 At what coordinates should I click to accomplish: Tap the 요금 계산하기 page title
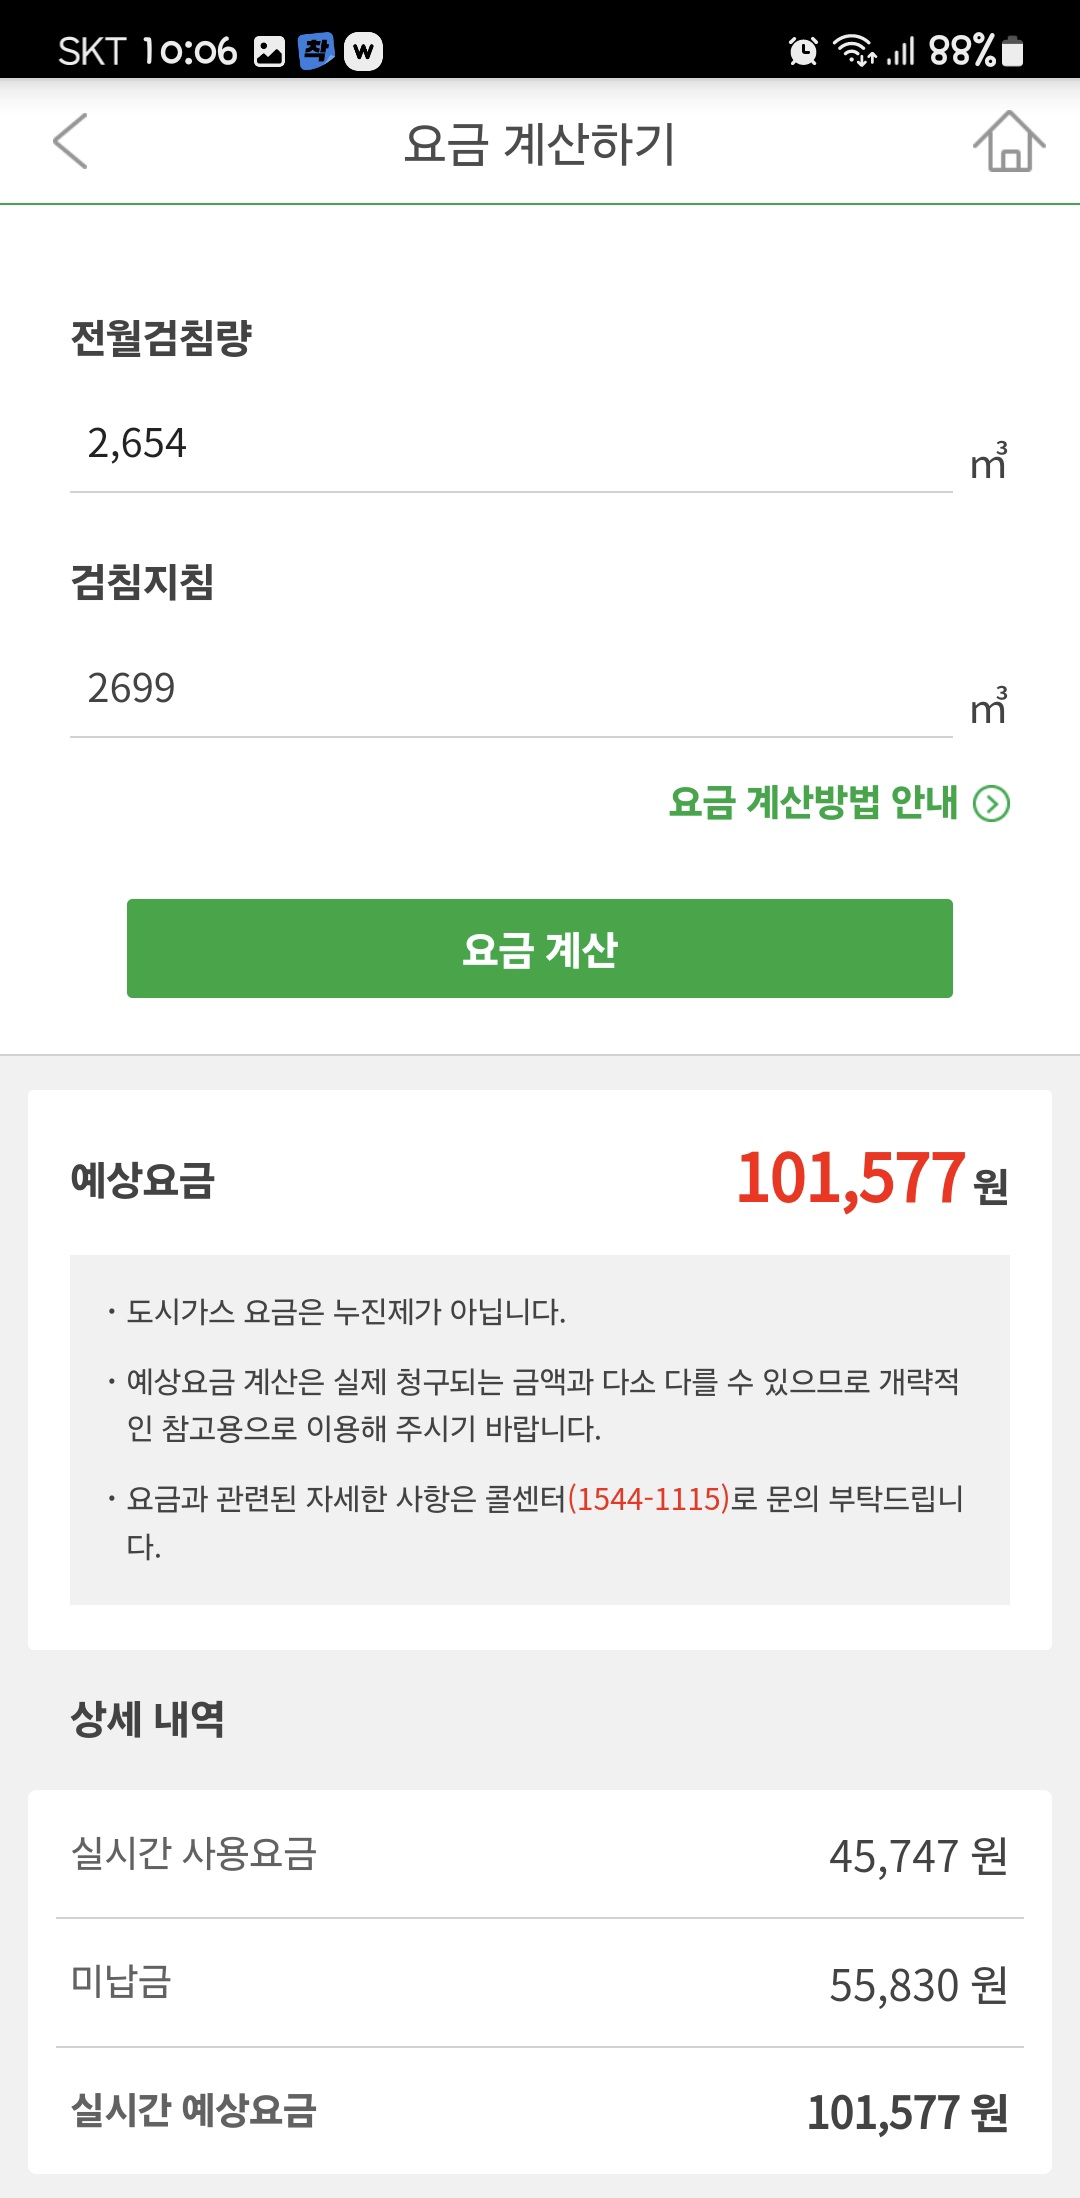540,143
